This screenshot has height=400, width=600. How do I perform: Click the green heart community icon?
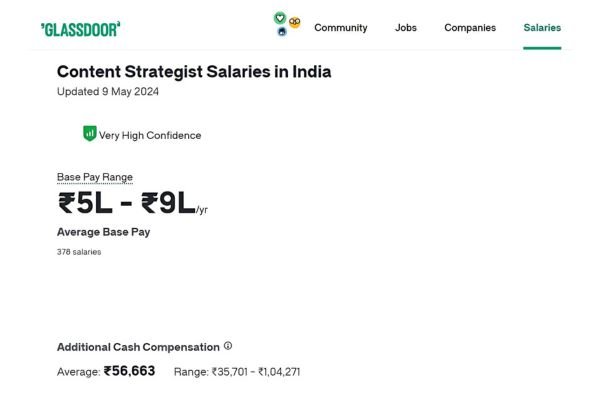coord(279,18)
